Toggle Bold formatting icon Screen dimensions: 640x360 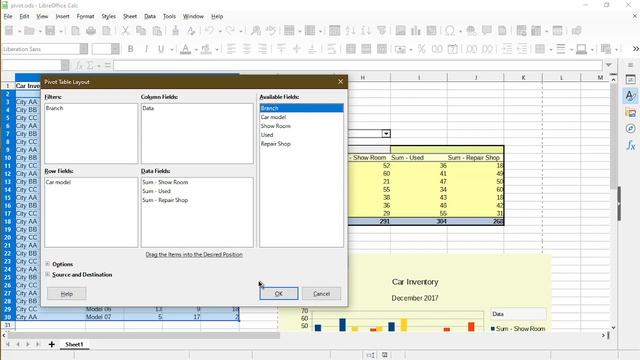(131, 49)
